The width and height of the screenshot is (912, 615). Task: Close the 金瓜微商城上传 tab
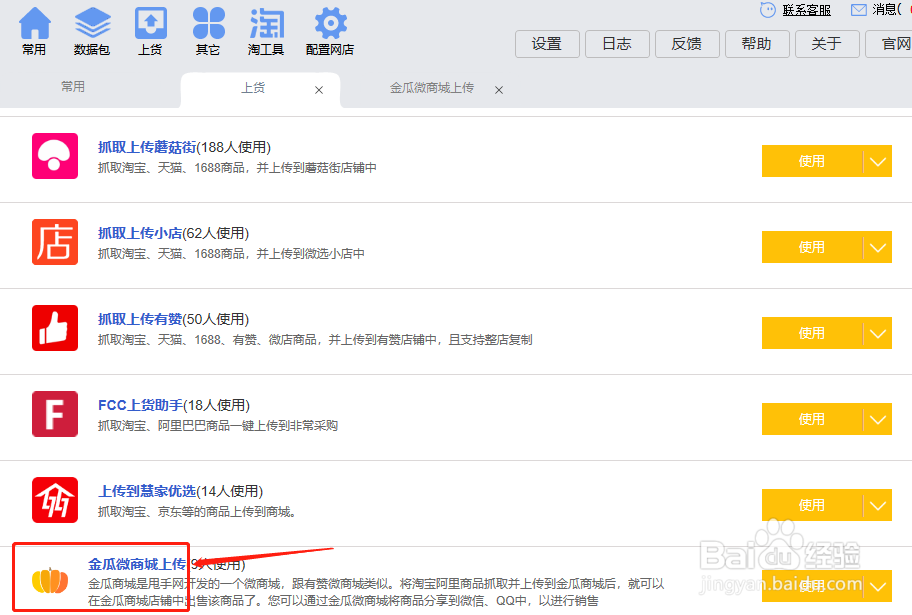(x=498, y=90)
